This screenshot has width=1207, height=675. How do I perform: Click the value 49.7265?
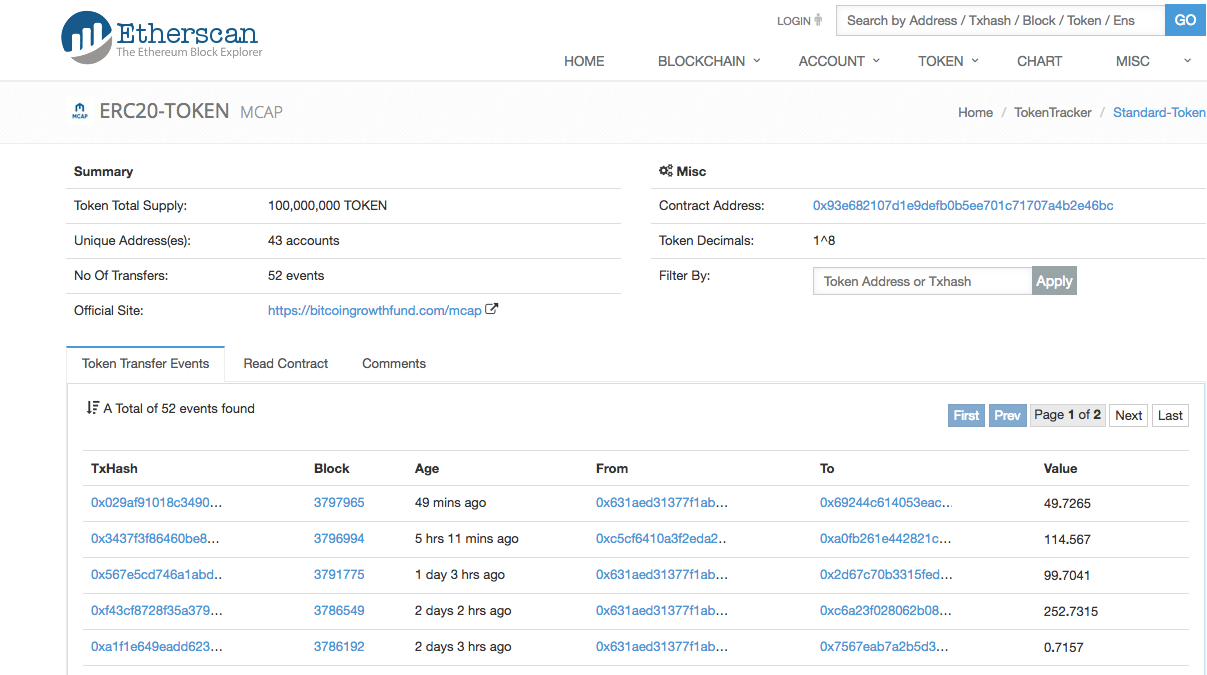coord(1067,503)
